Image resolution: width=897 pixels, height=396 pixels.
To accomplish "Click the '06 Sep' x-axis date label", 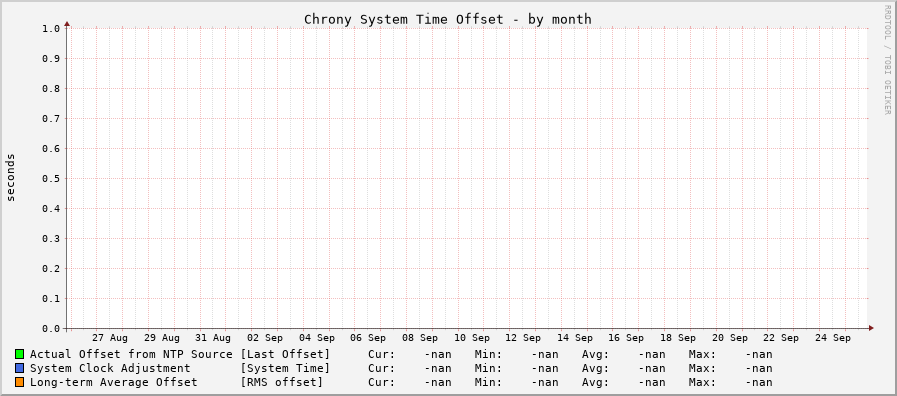I will [x=368, y=338].
